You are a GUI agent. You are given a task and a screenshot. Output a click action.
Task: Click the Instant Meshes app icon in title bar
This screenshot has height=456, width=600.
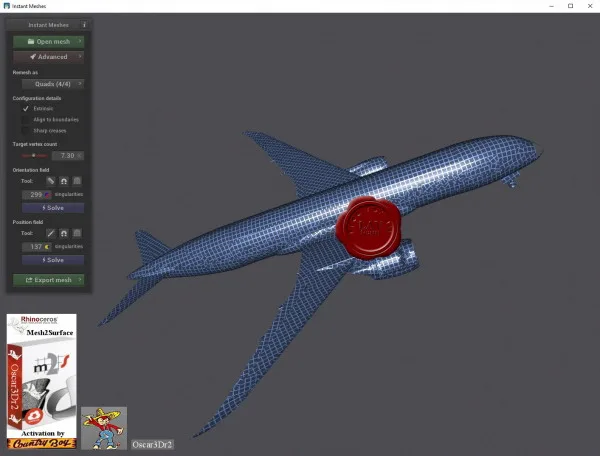(x=7, y=6)
